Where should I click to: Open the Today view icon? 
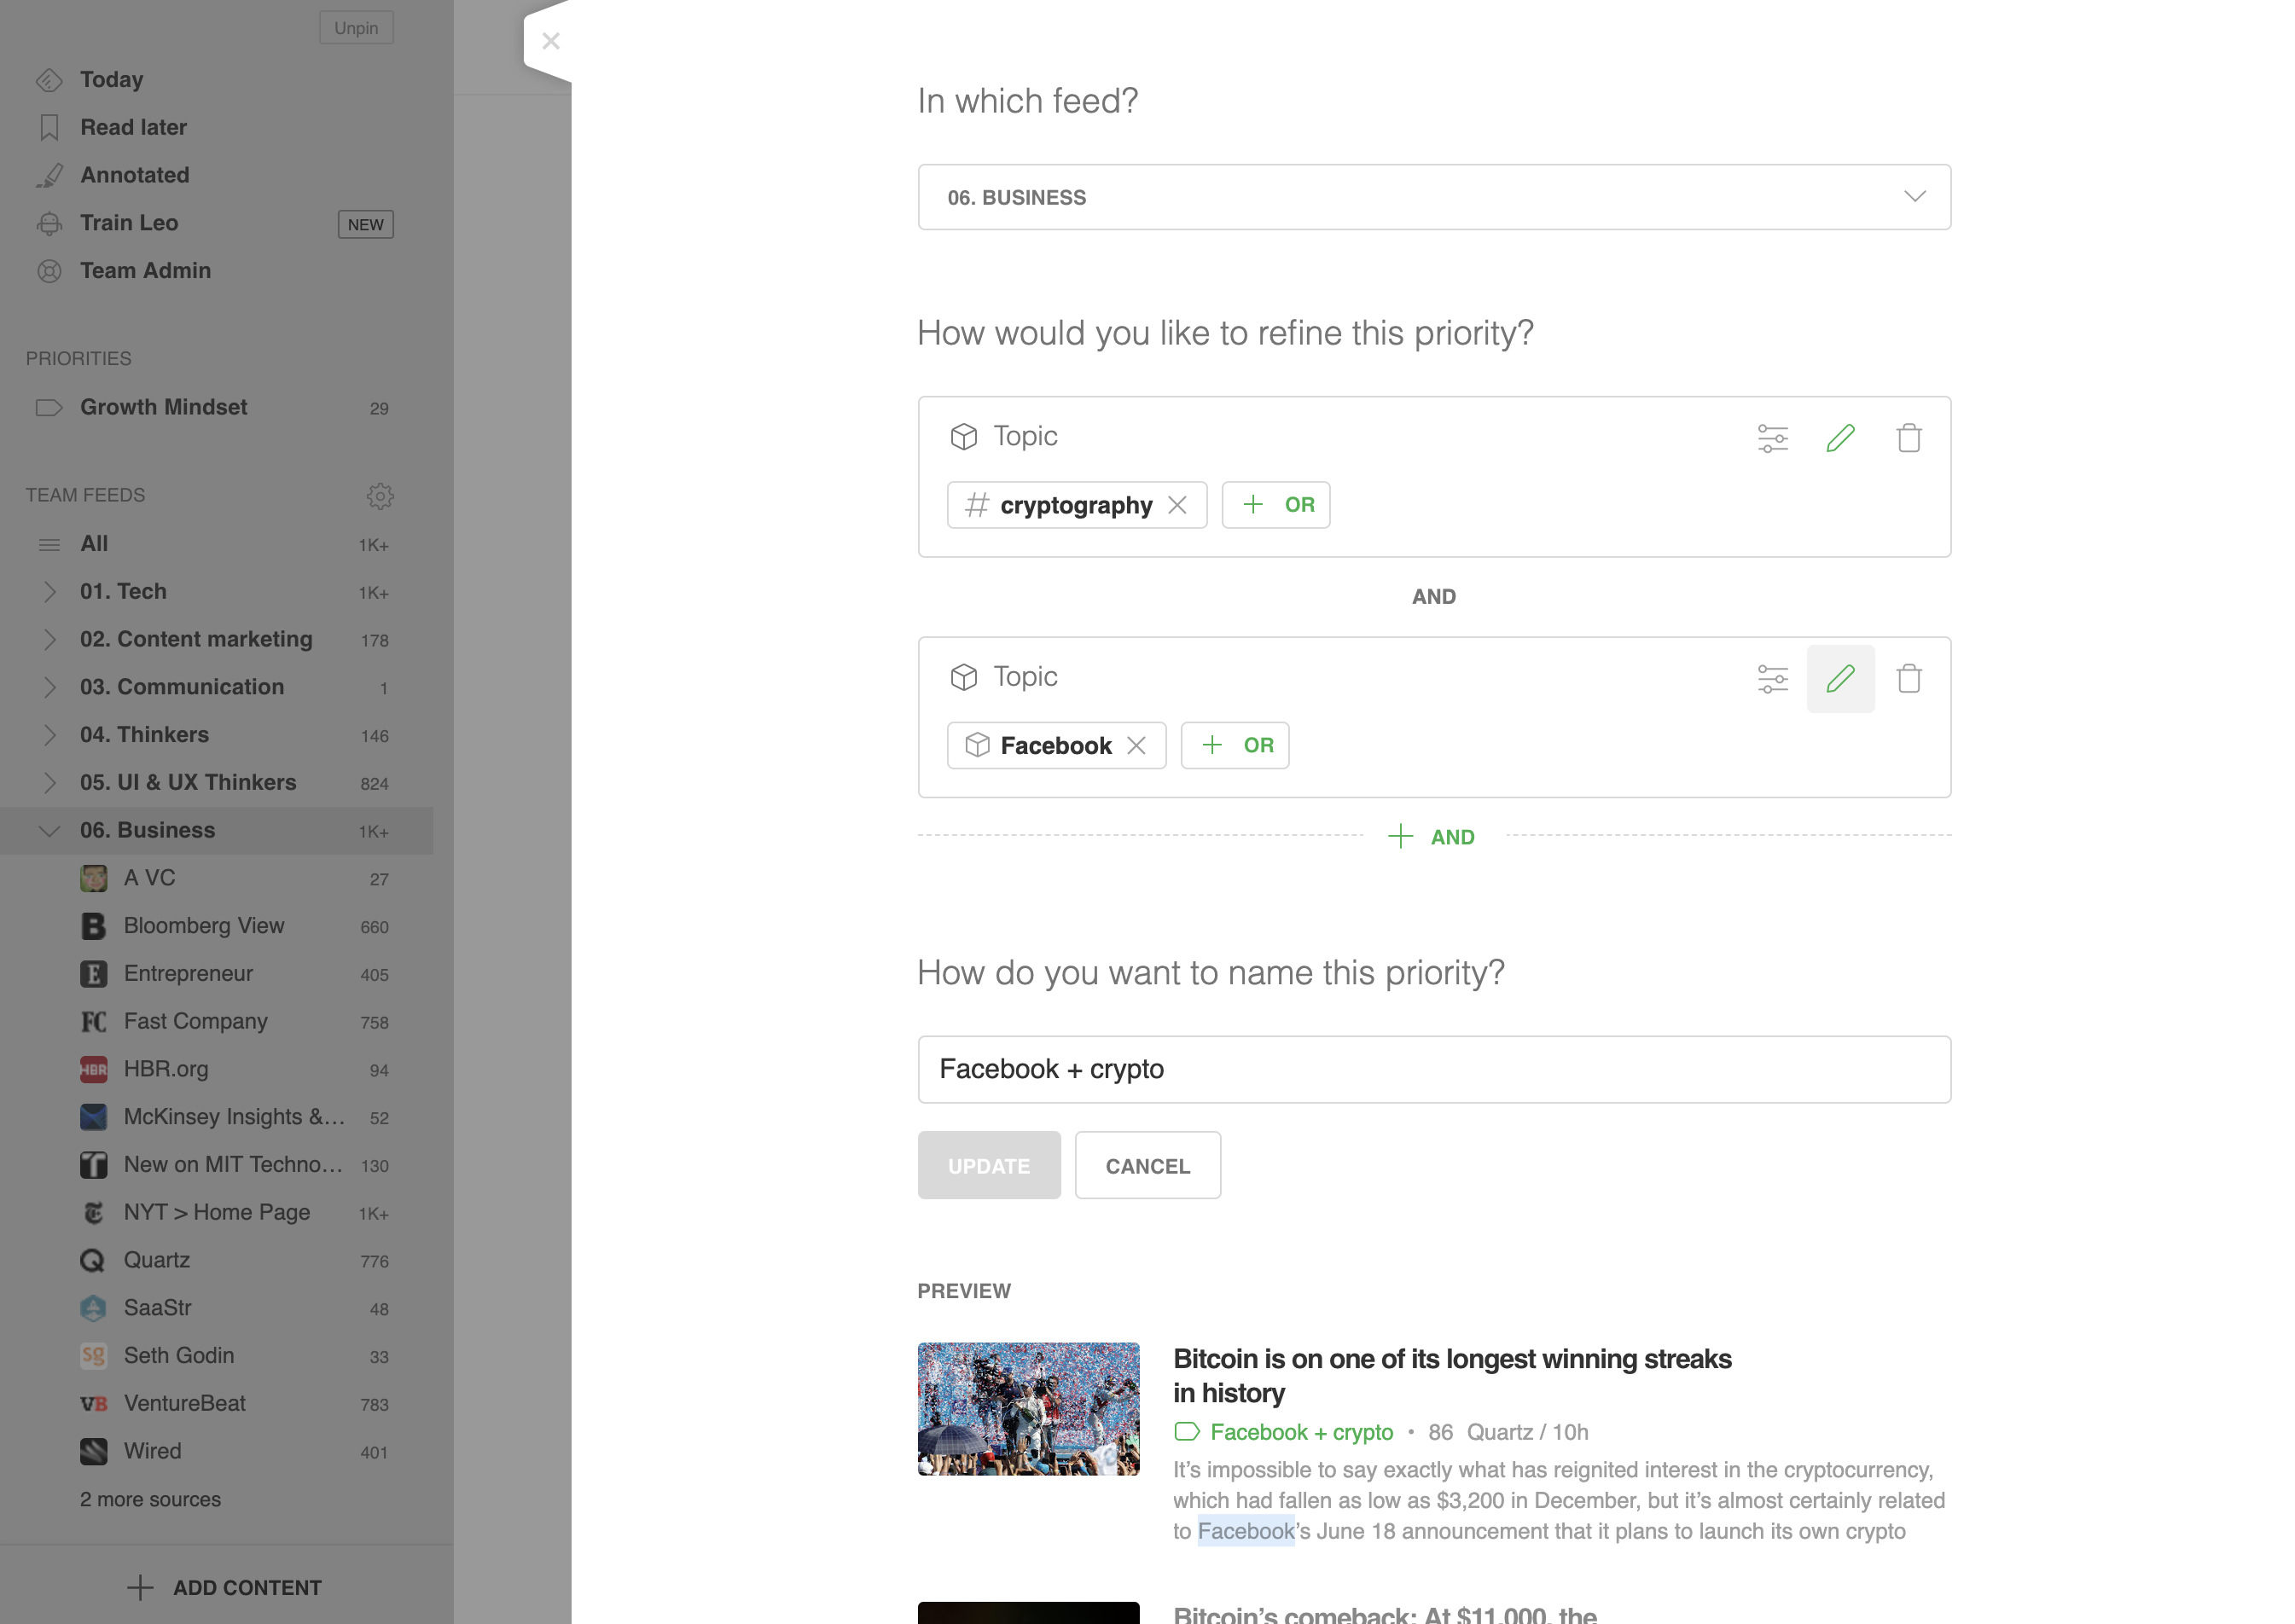click(49, 80)
